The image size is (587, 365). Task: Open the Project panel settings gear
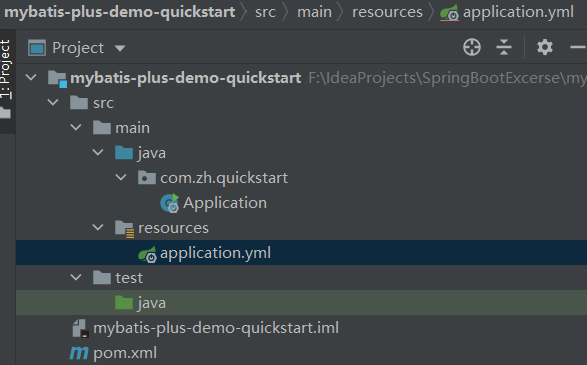[x=545, y=47]
